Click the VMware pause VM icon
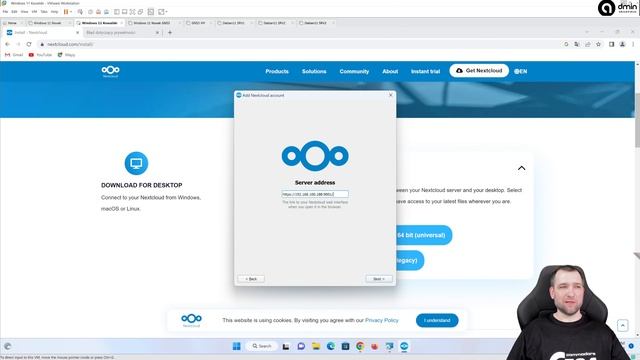 pyautogui.click(x=66, y=12)
